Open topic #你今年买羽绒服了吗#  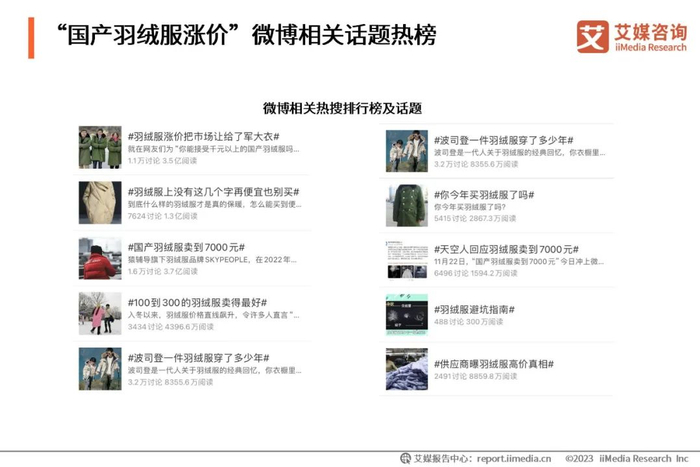[x=484, y=195]
